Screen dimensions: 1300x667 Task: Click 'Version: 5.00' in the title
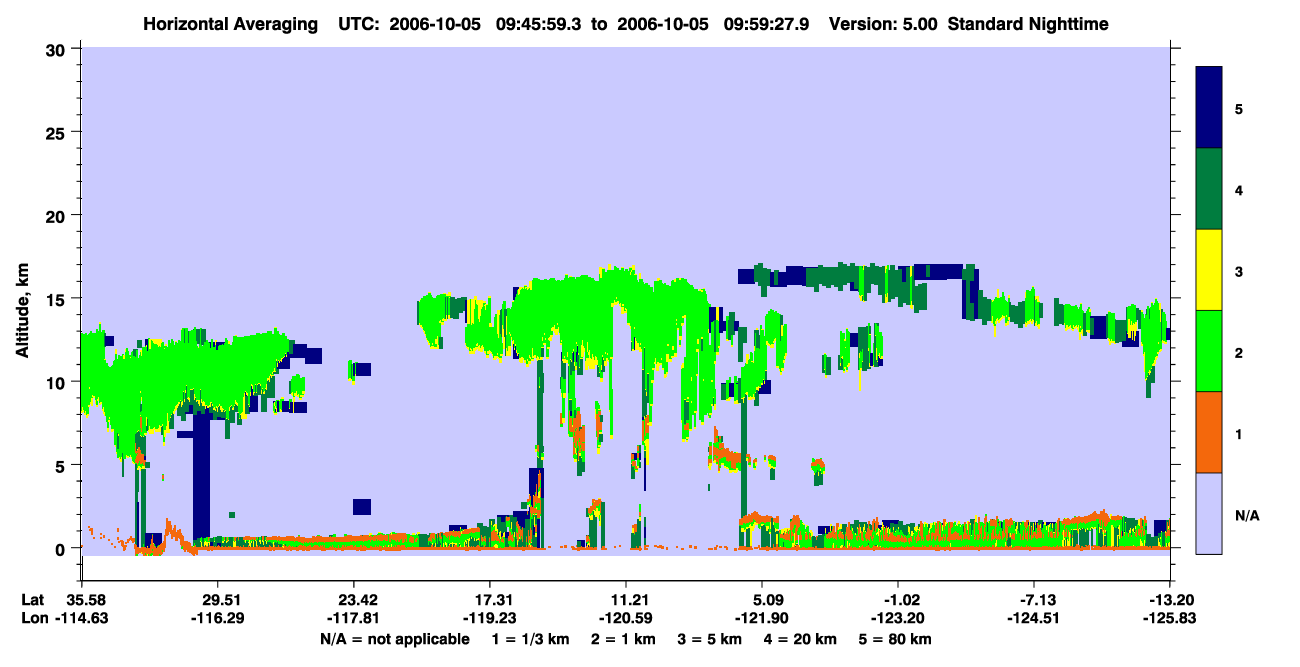(x=883, y=24)
